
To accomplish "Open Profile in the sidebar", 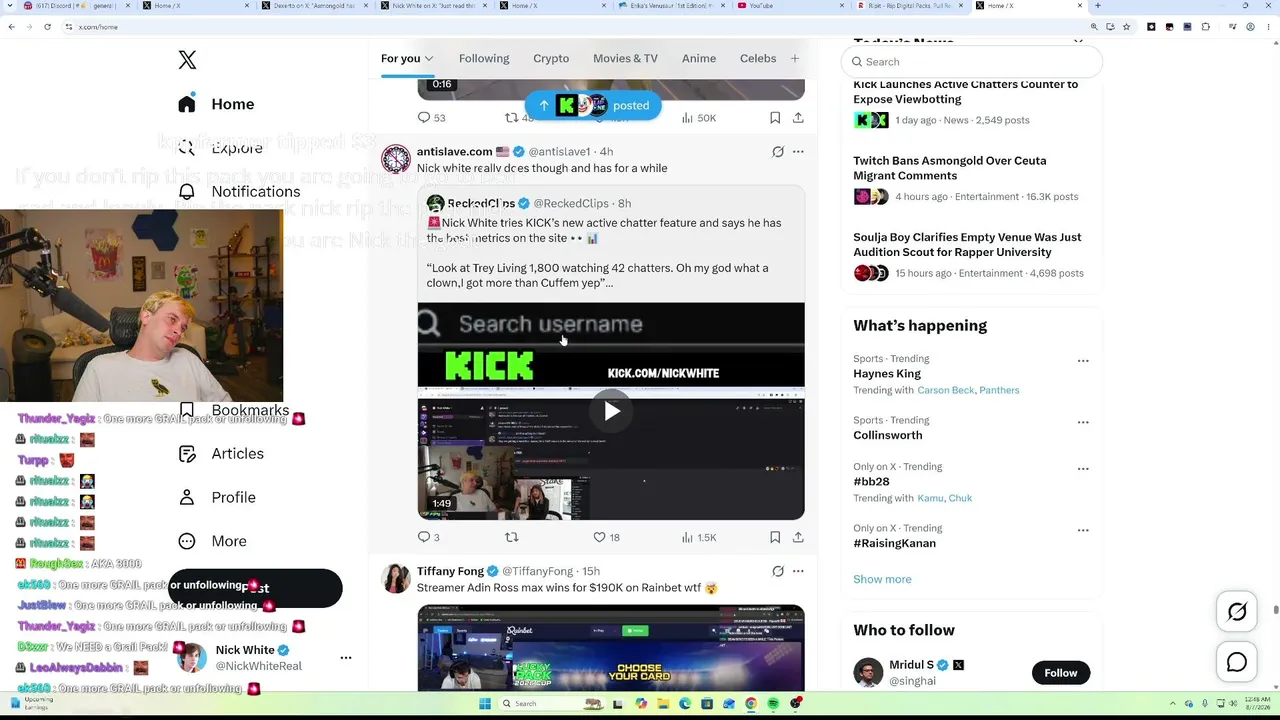I will (216, 498).
